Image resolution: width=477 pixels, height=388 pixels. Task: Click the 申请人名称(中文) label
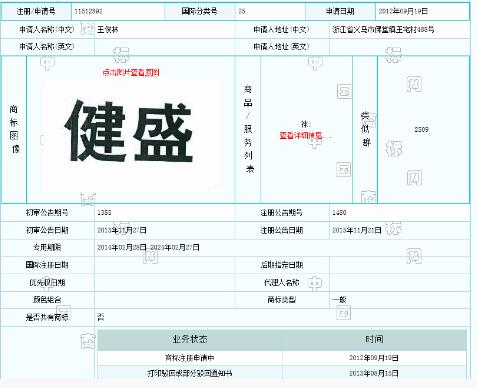coord(47,29)
